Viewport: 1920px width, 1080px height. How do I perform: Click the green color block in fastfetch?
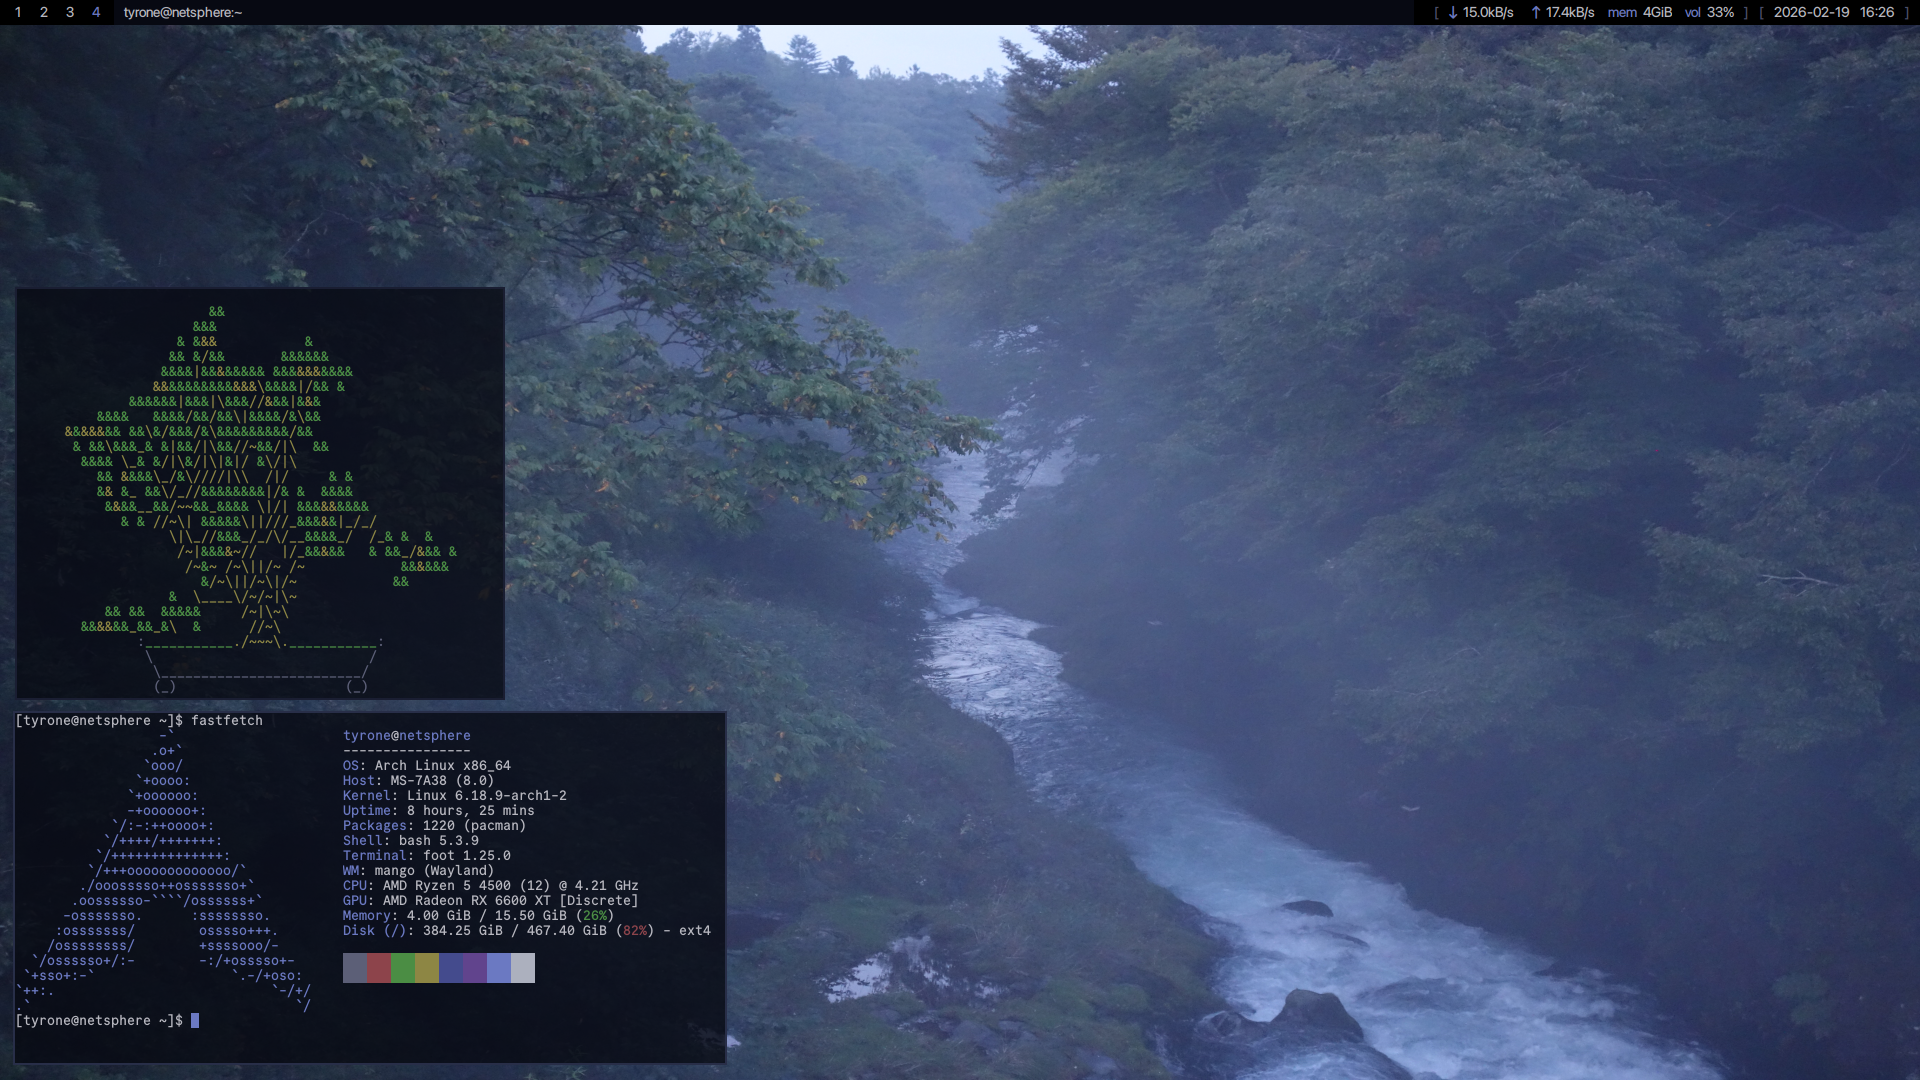[x=403, y=968]
